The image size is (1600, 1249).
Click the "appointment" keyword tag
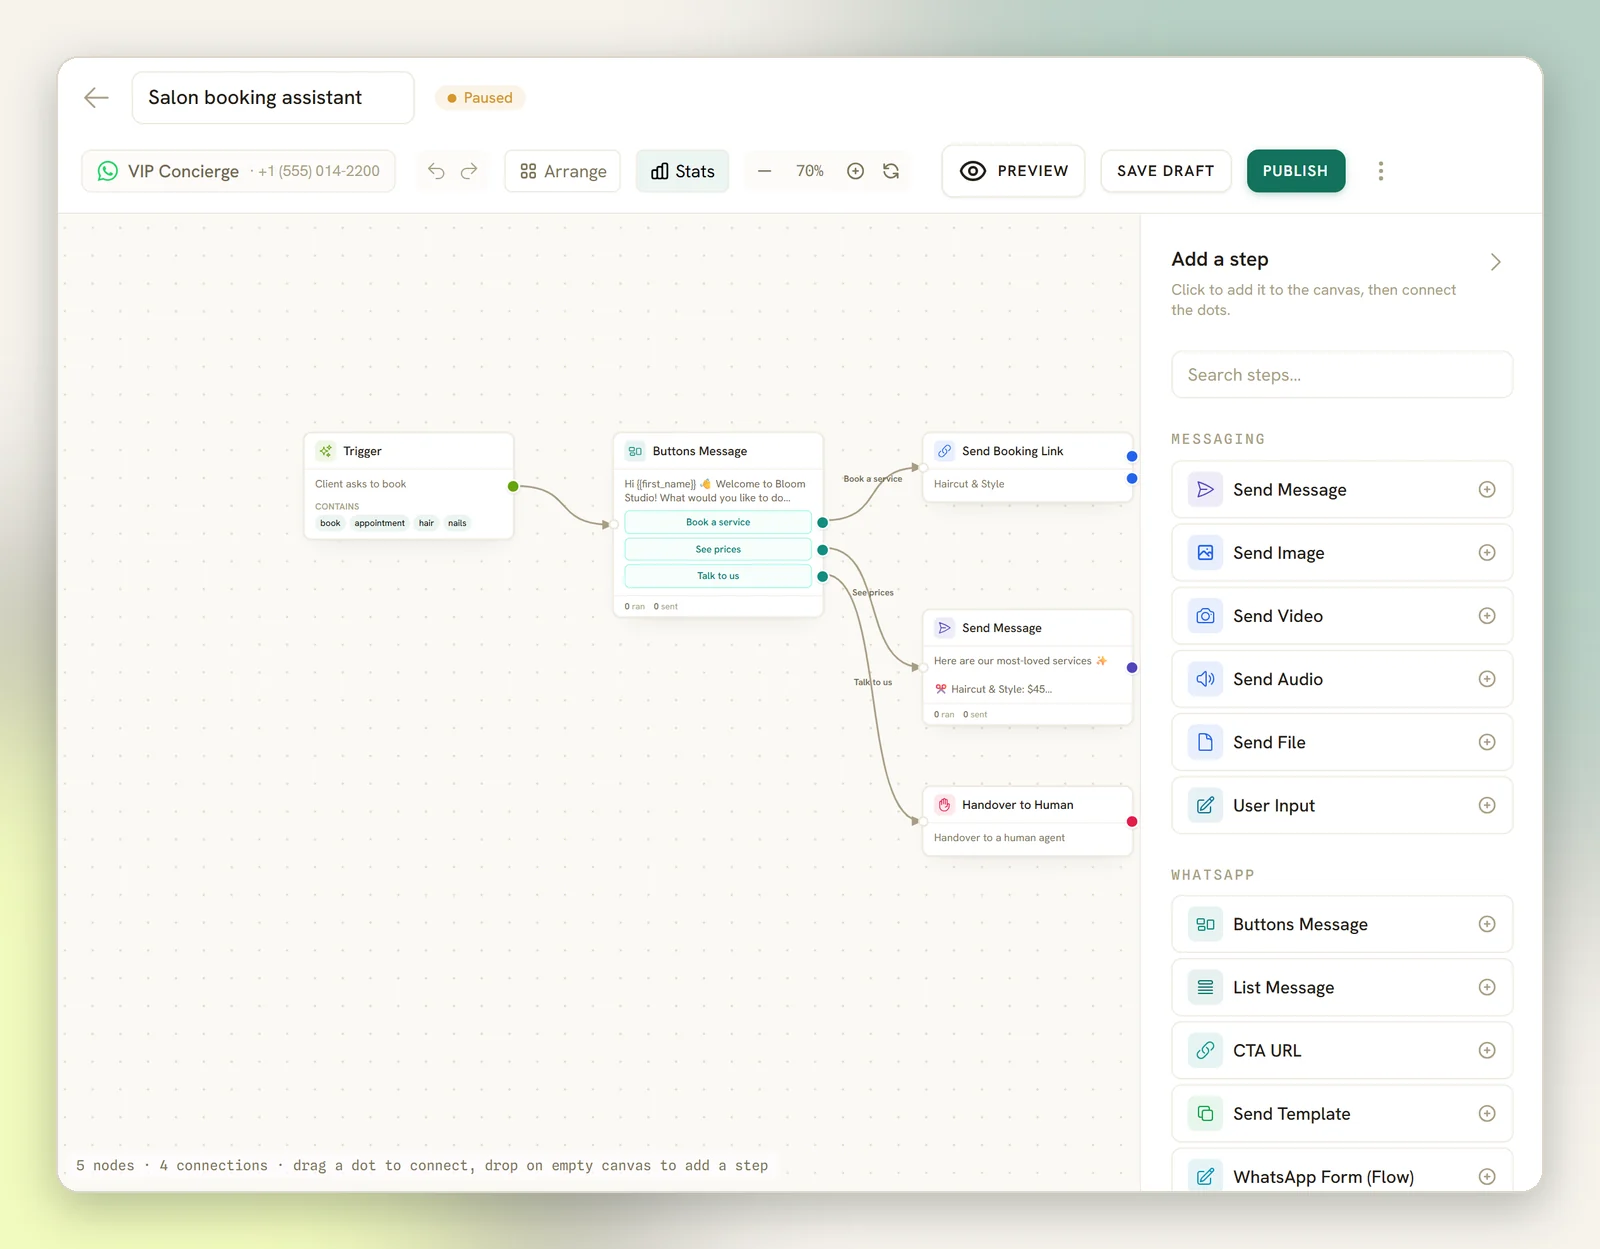point(380,523)
